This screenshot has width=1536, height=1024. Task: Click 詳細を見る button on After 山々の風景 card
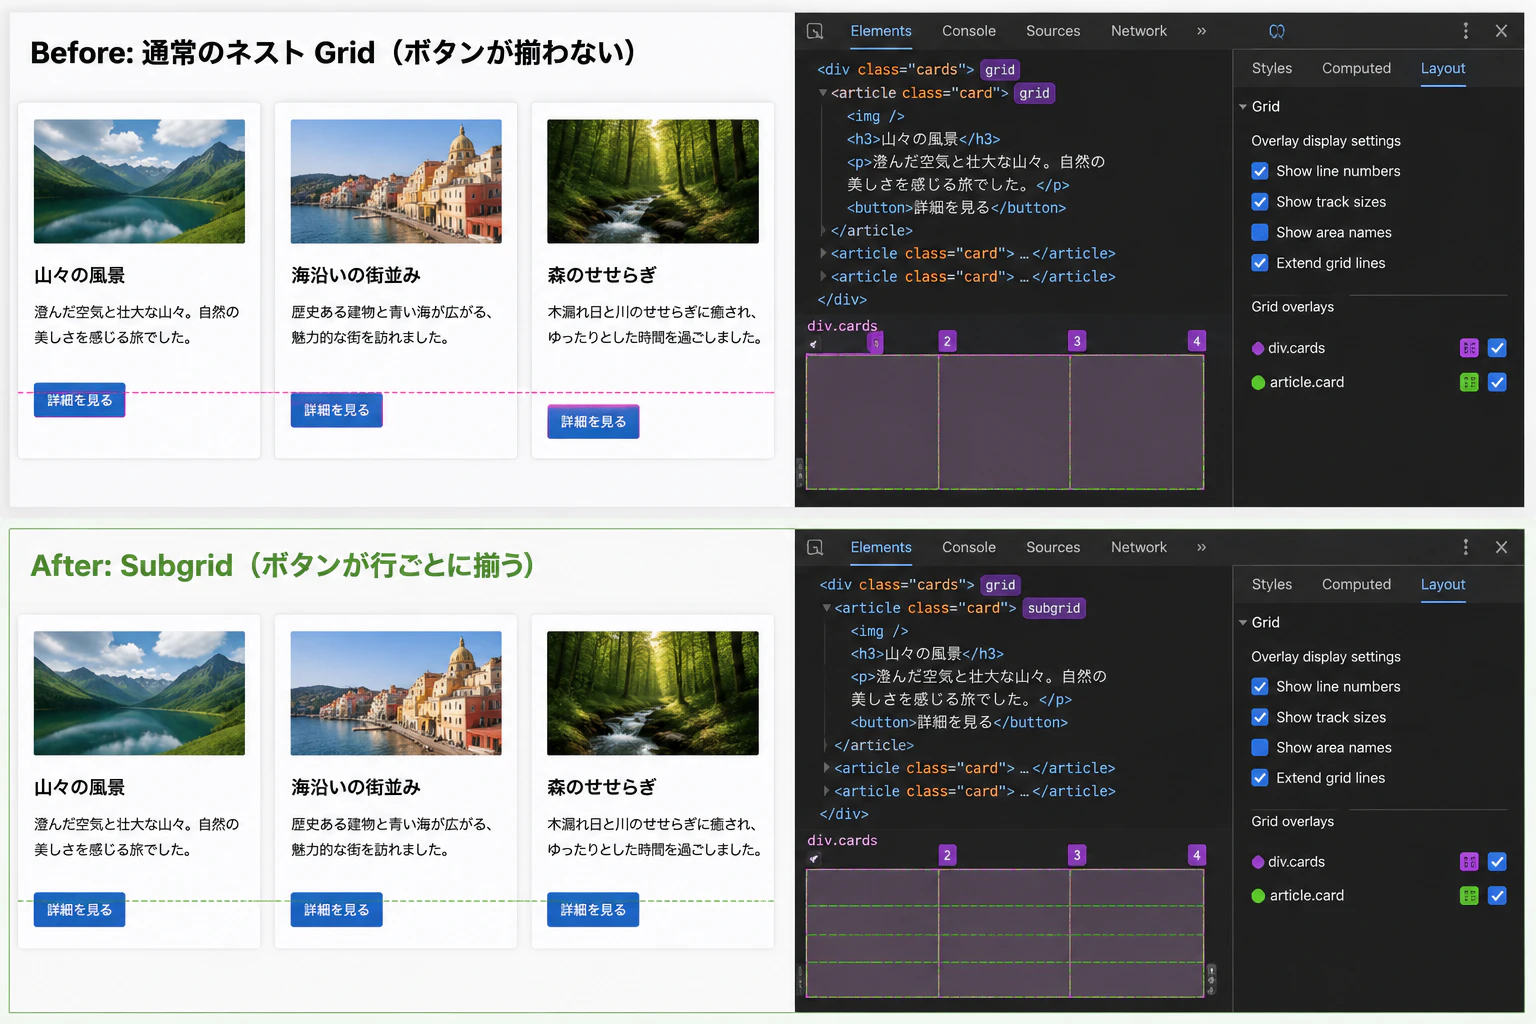80,910
